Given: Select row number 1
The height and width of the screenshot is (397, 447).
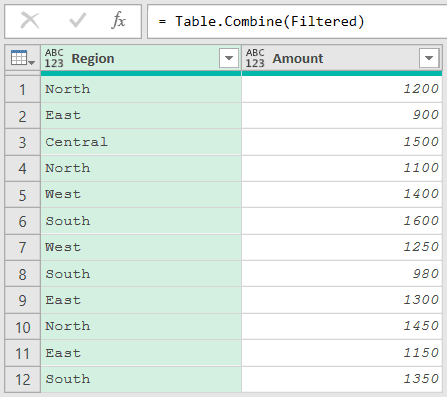Looking at the screenshot, I should [x=22, y=89].
